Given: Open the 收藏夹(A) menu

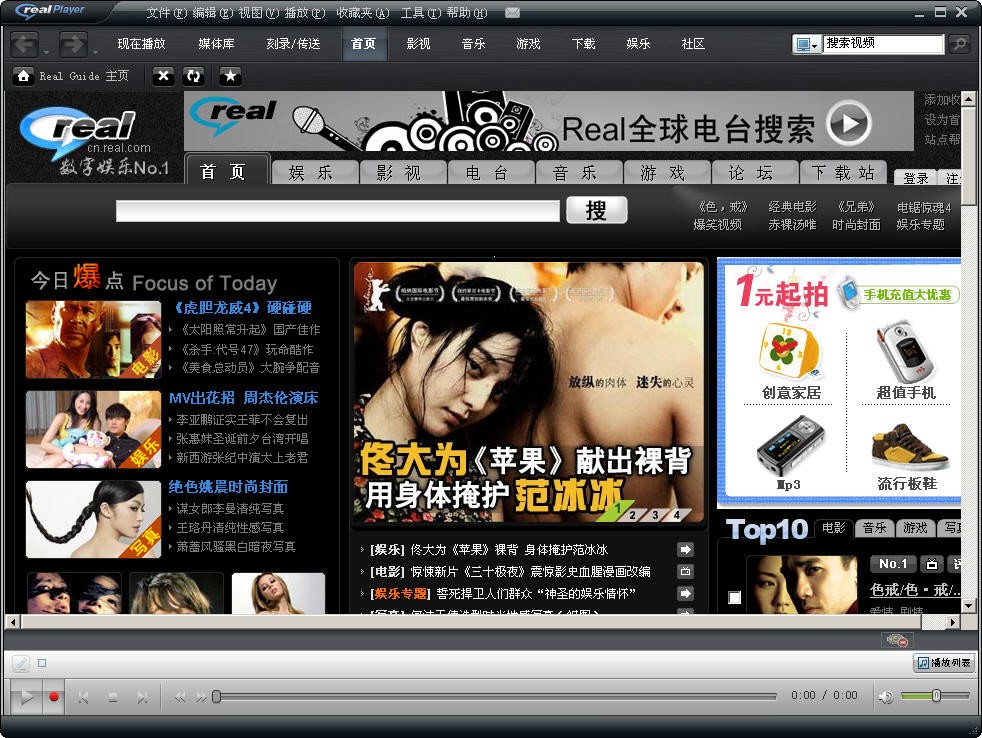Looking at the screenshot, I should (x=363, y=13).
